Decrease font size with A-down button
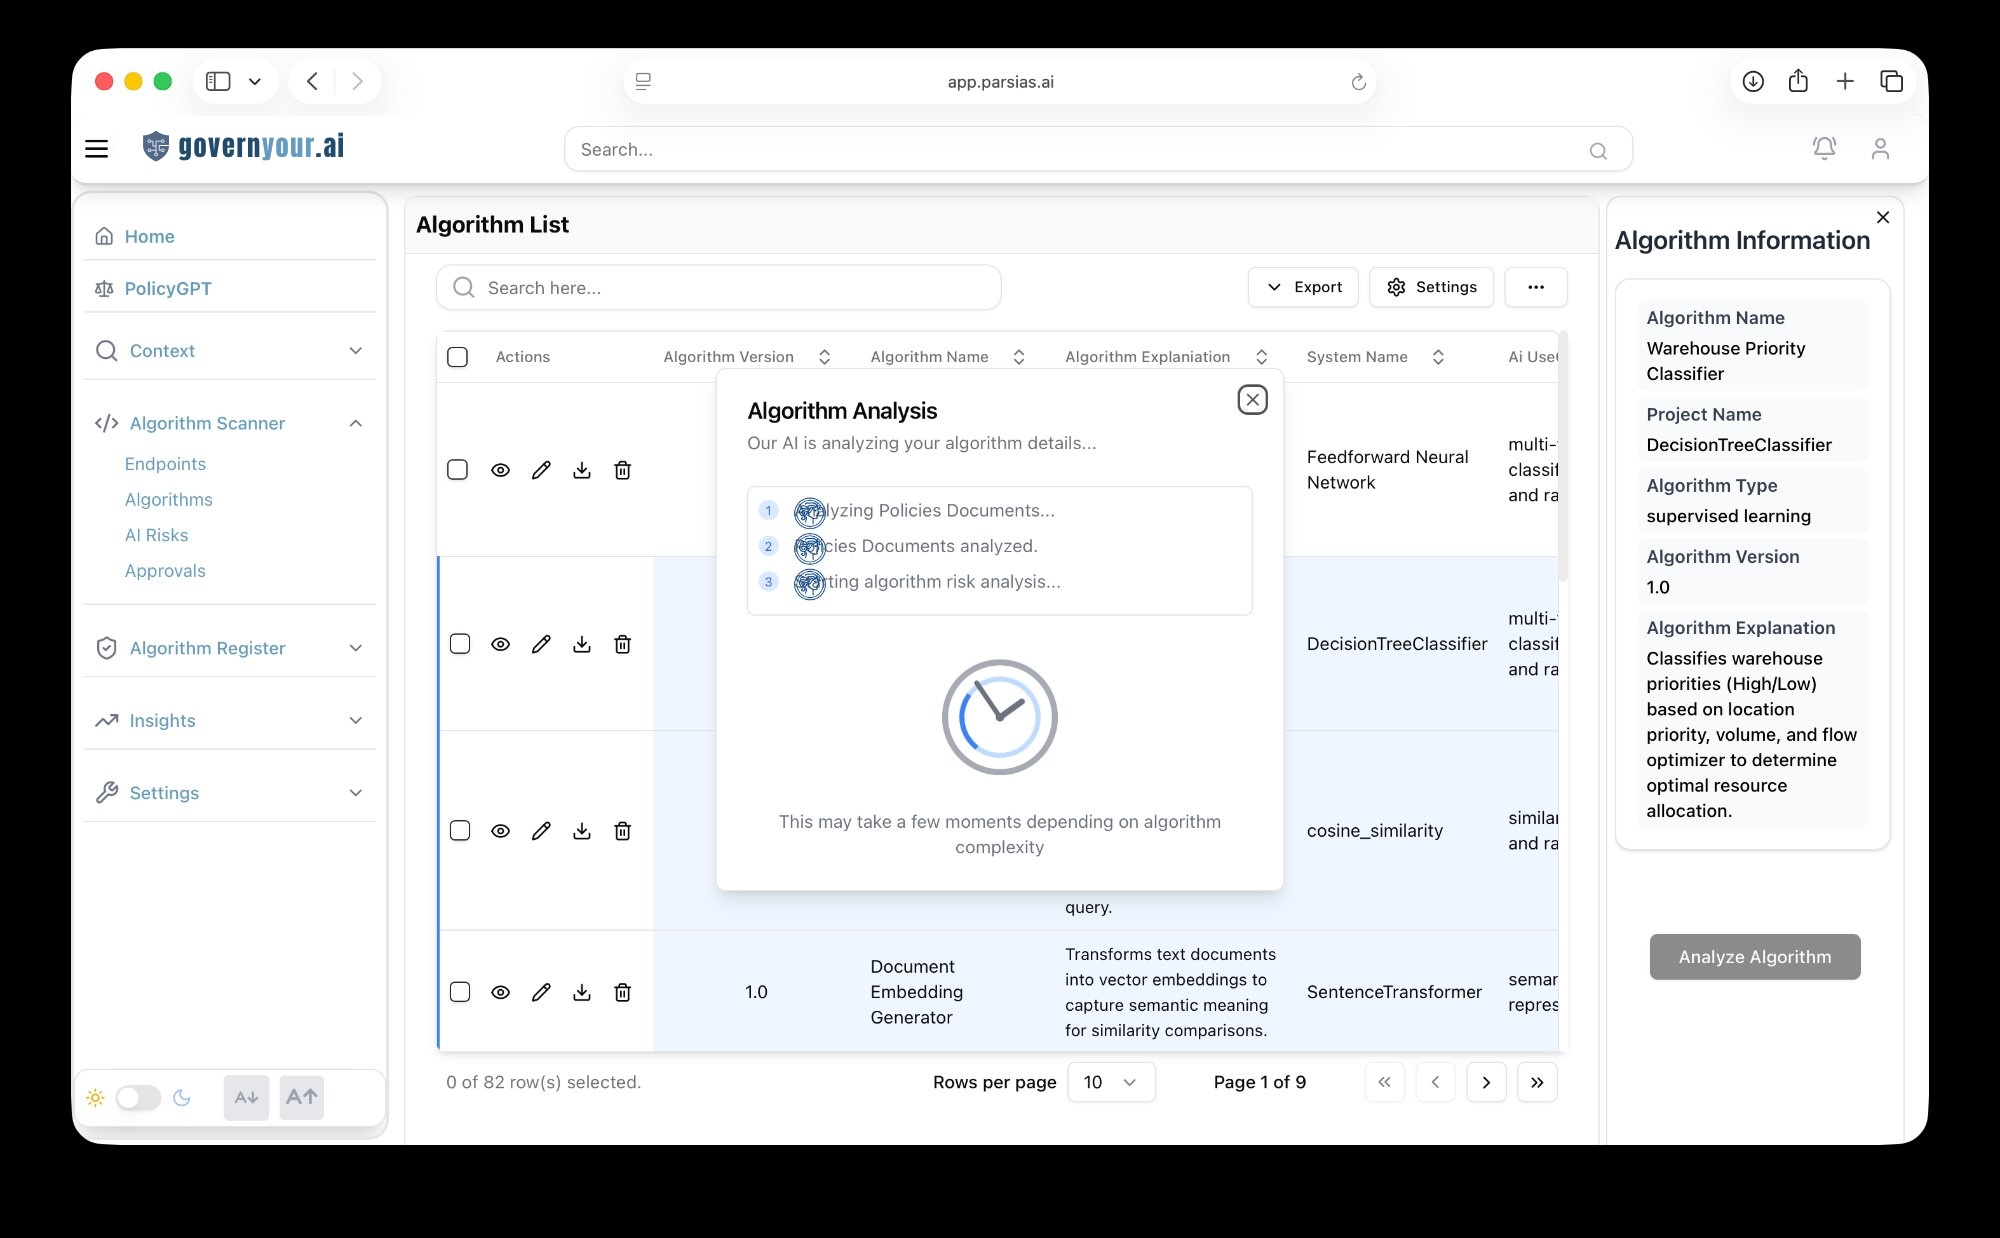Screen dimensions: 2000x1238 tap(246, 1097)
